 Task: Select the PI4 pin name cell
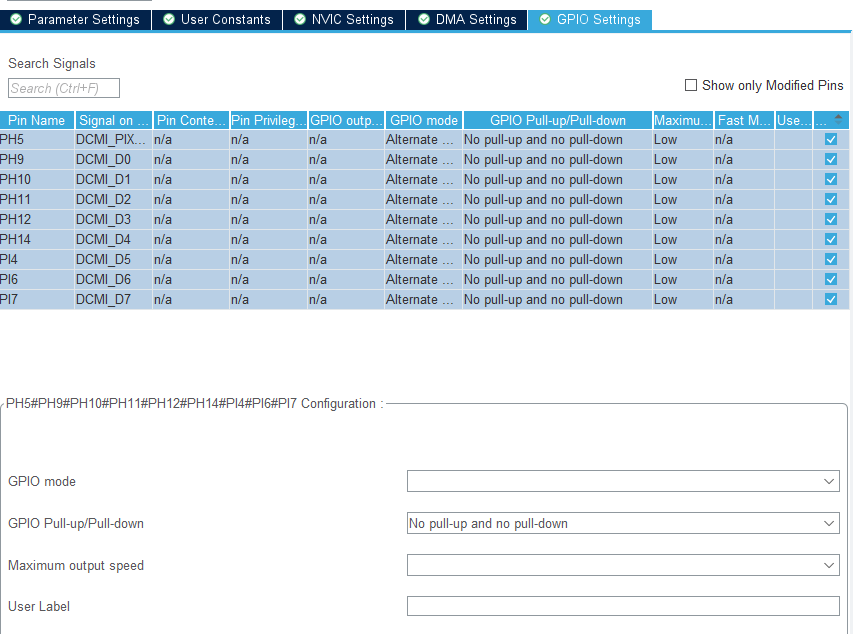coord(36,260)
